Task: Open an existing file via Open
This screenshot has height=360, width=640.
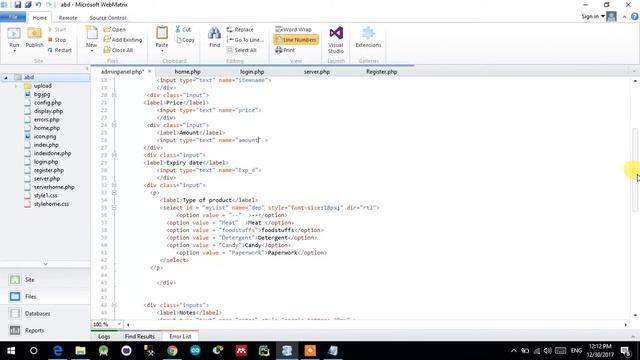Action: point(115,29)
